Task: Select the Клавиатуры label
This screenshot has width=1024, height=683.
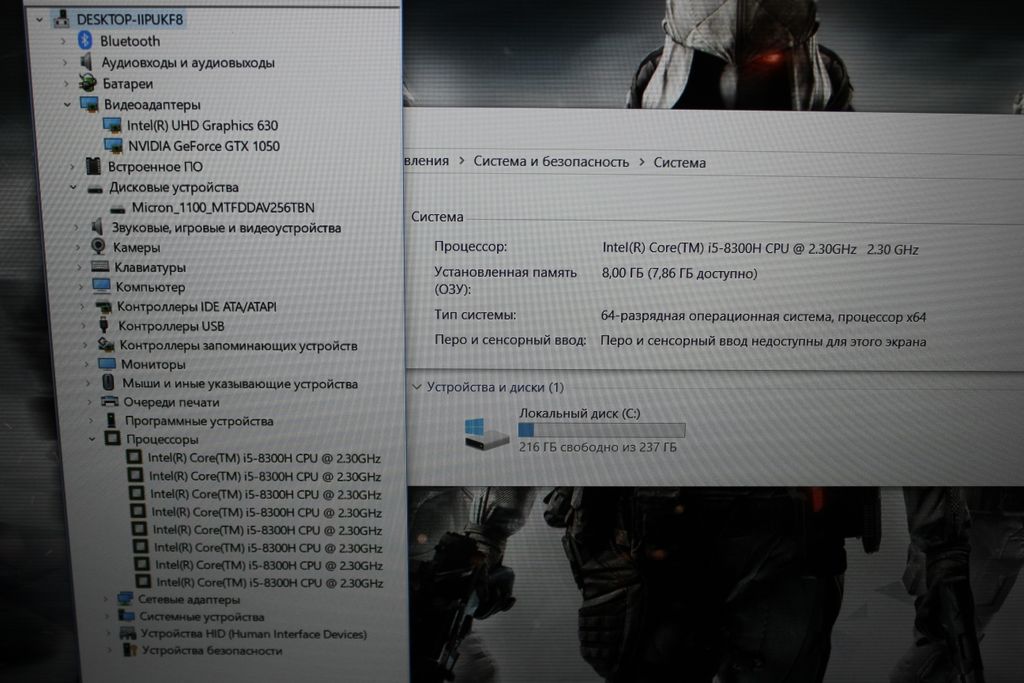Action: pos(150,267)
